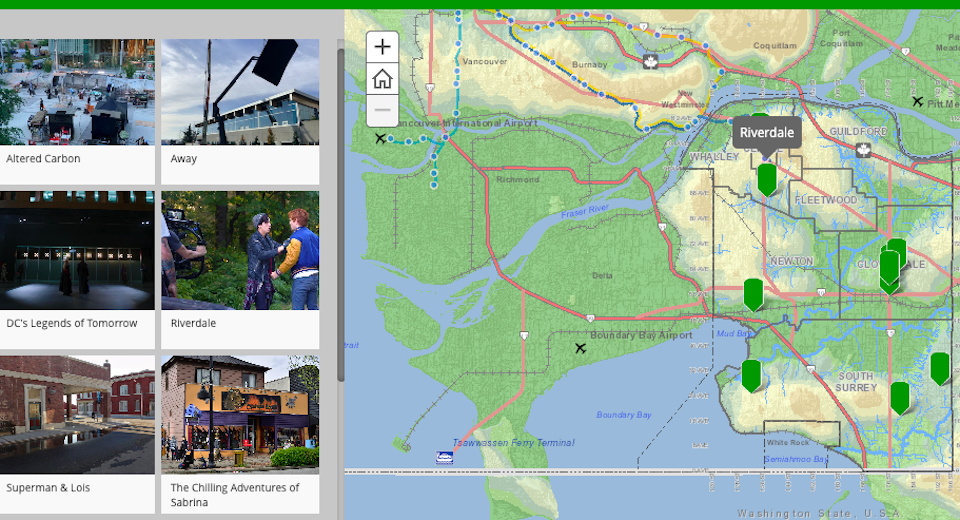Click the Boundary Bay water label
Screen dimensions: 960x520
[x=624, y=415]
